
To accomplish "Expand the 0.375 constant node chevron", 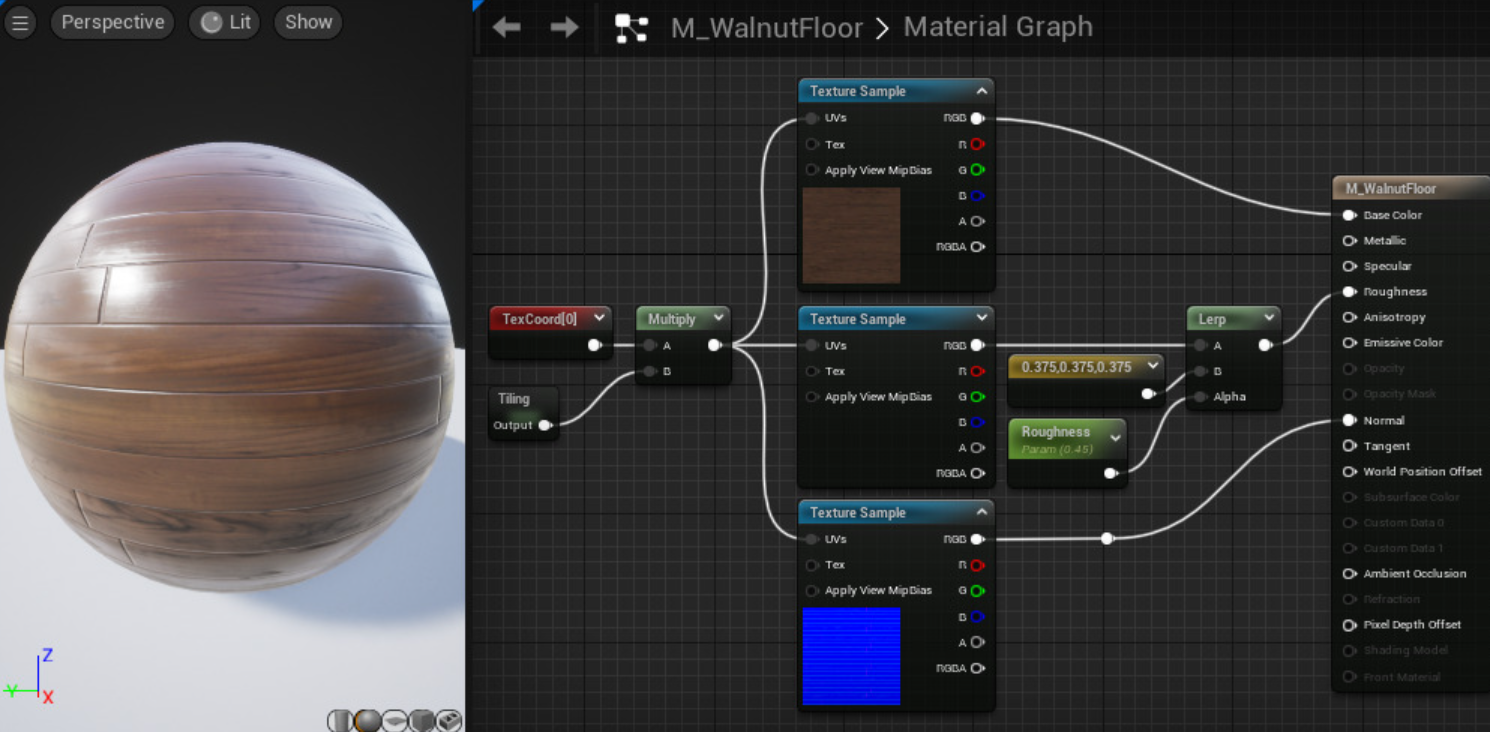I will (x=1153, y=366).
